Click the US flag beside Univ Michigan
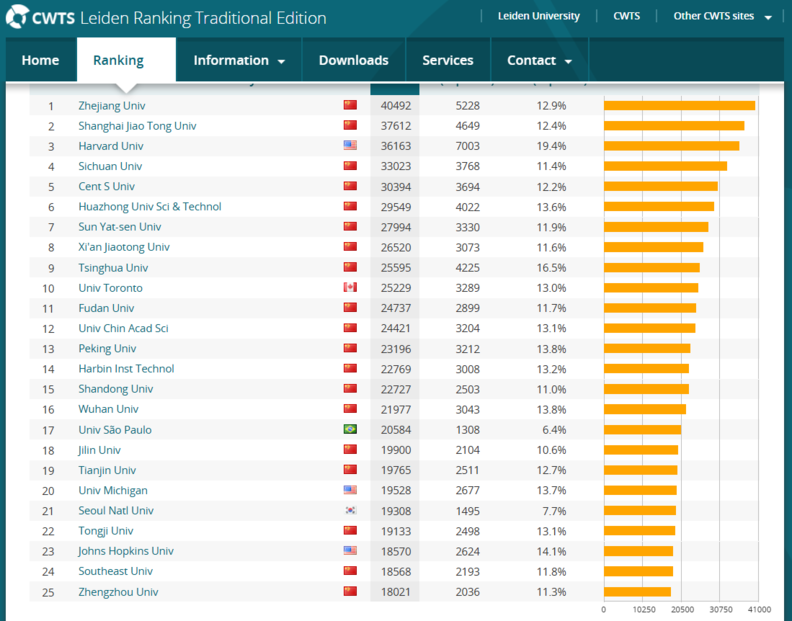 (x=350, y=490)
